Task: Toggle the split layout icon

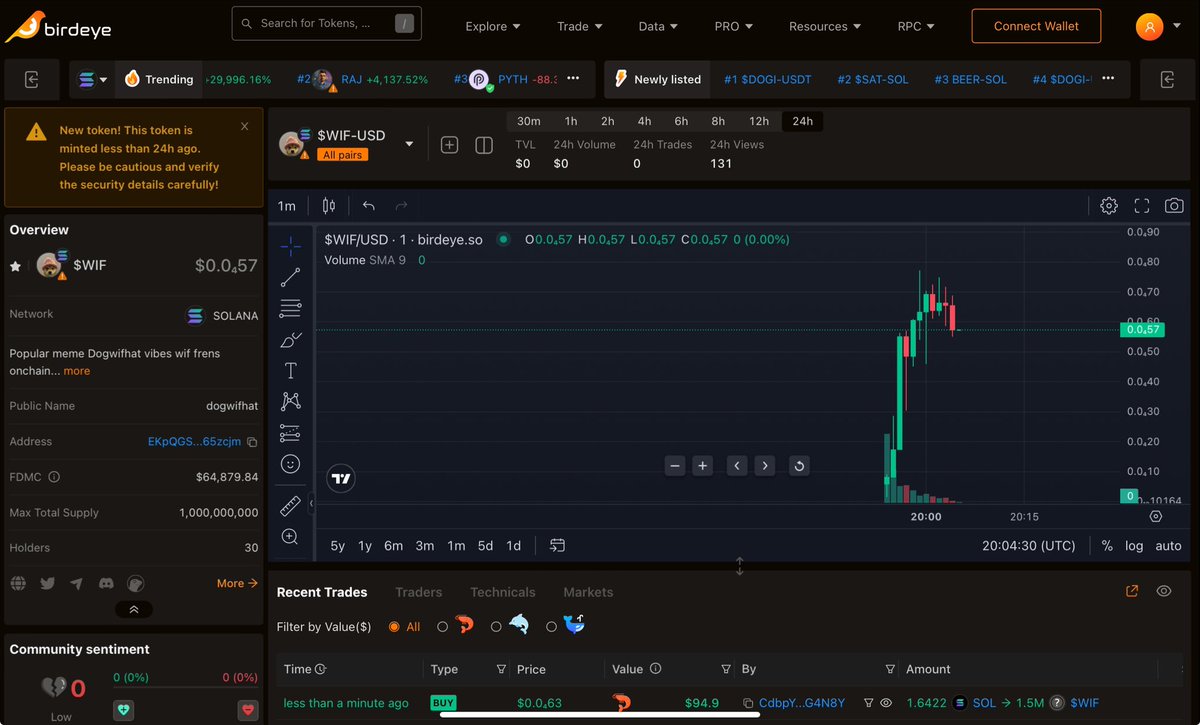Action: coord(484,145)
